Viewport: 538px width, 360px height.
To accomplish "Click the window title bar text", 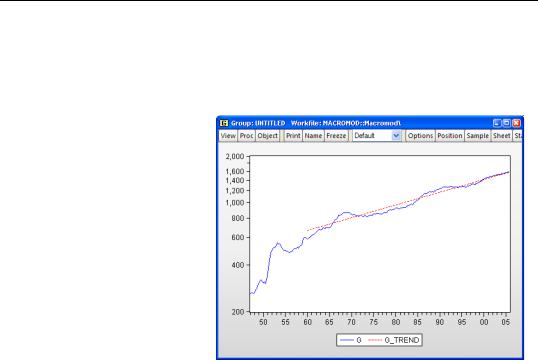I will click(x=316, y=123).
